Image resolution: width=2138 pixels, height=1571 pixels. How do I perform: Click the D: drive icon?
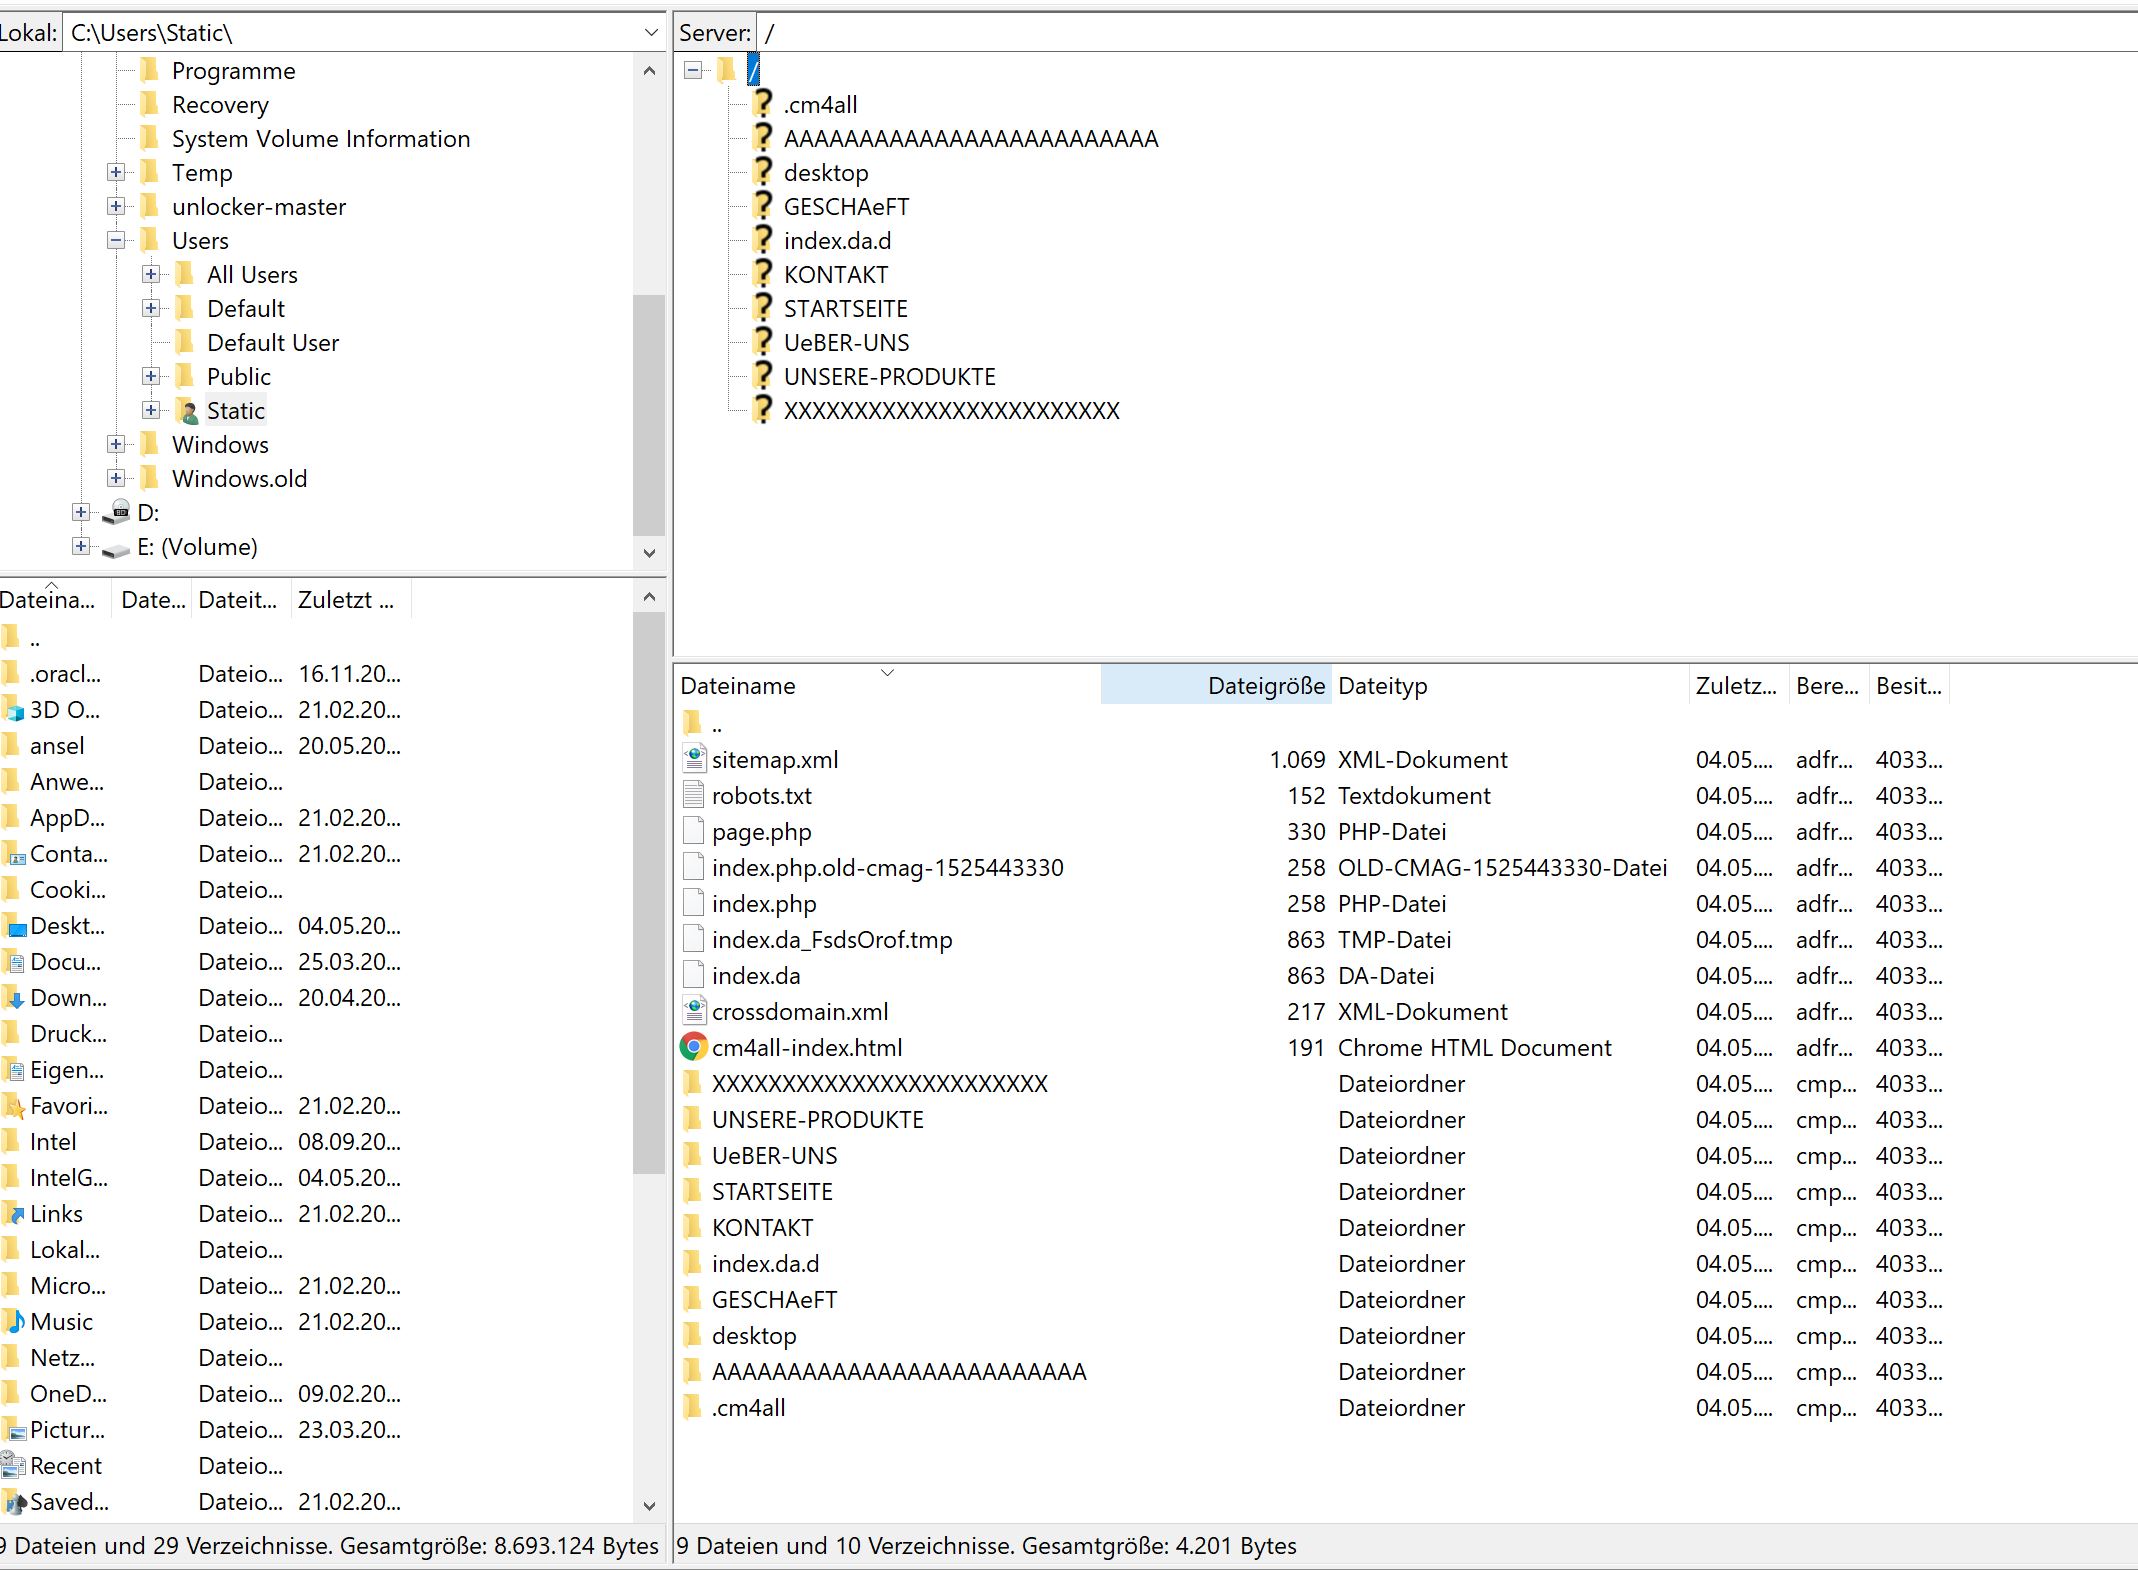117,512
